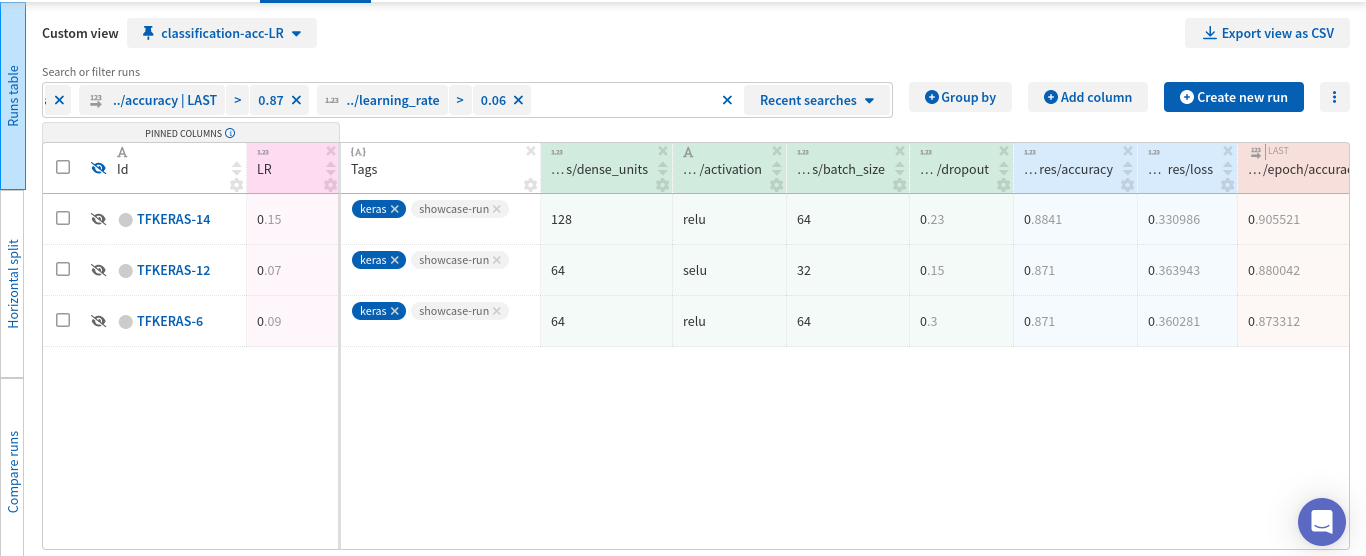
Task: Open the chat support bubble
Action: coord(1322,522)
